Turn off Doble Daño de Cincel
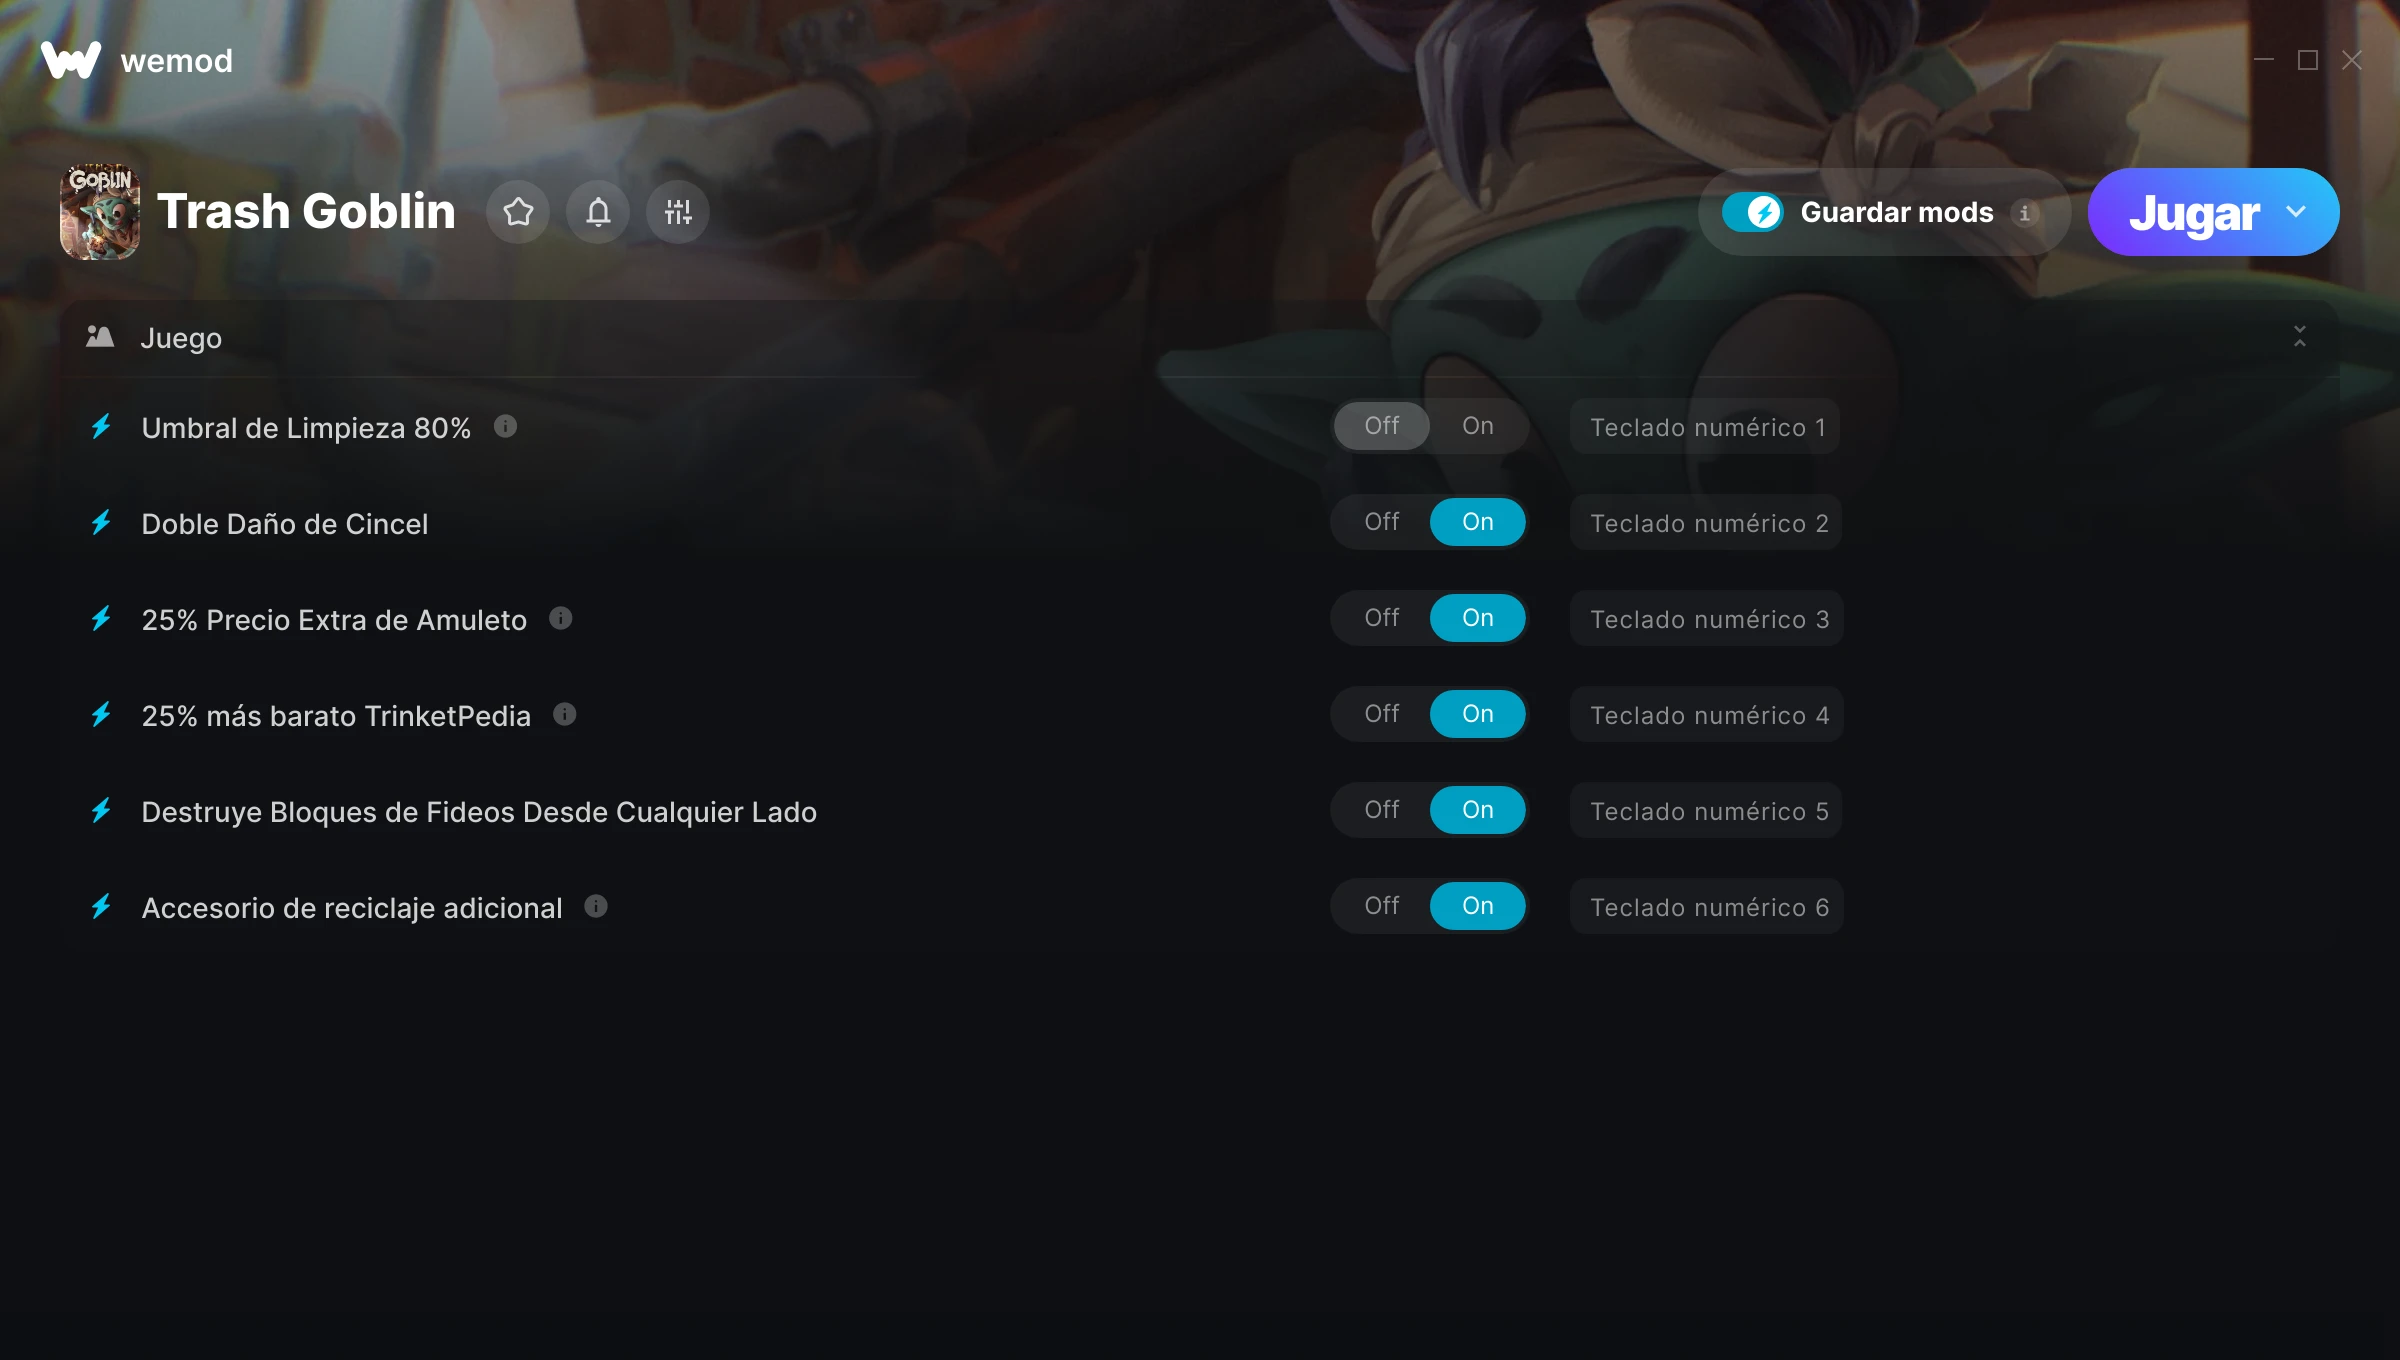 (1382, 522)
